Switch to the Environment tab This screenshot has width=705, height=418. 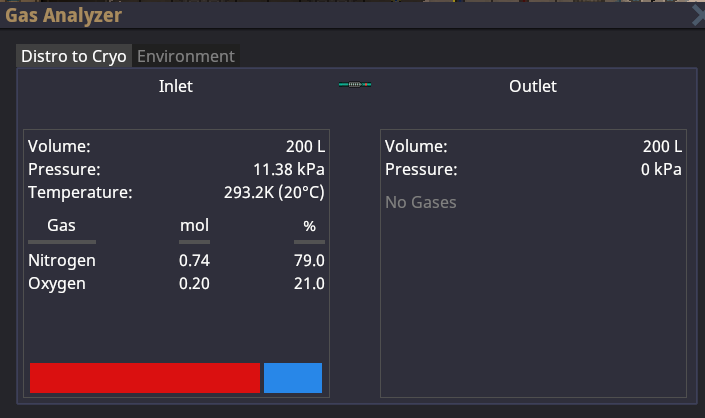186,56
